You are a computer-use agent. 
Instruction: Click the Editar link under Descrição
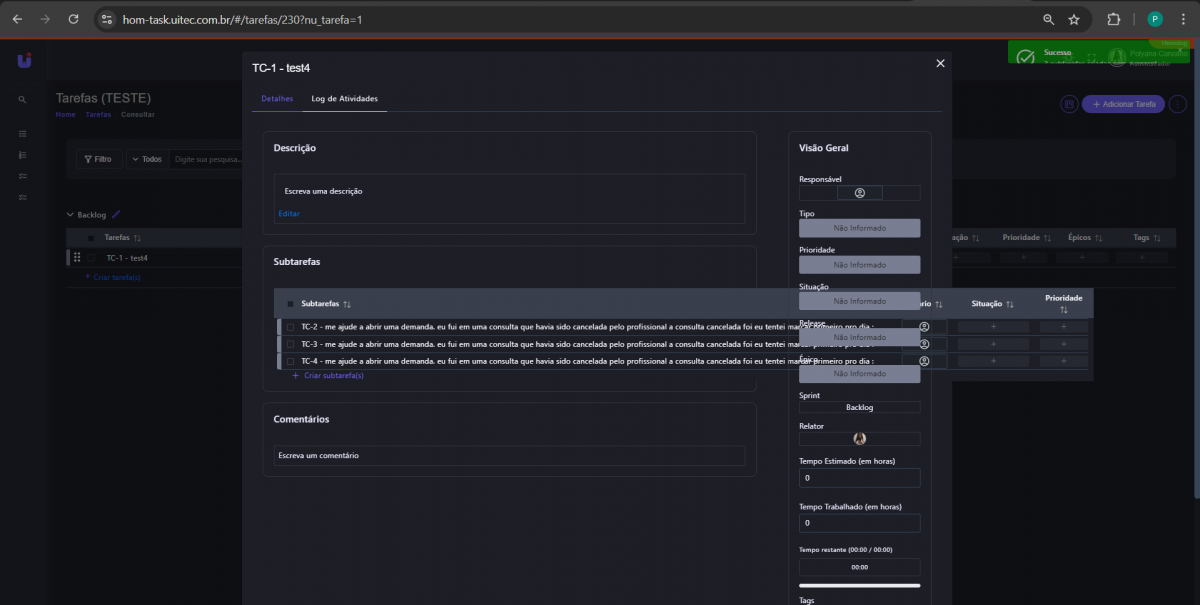point(289,214)
